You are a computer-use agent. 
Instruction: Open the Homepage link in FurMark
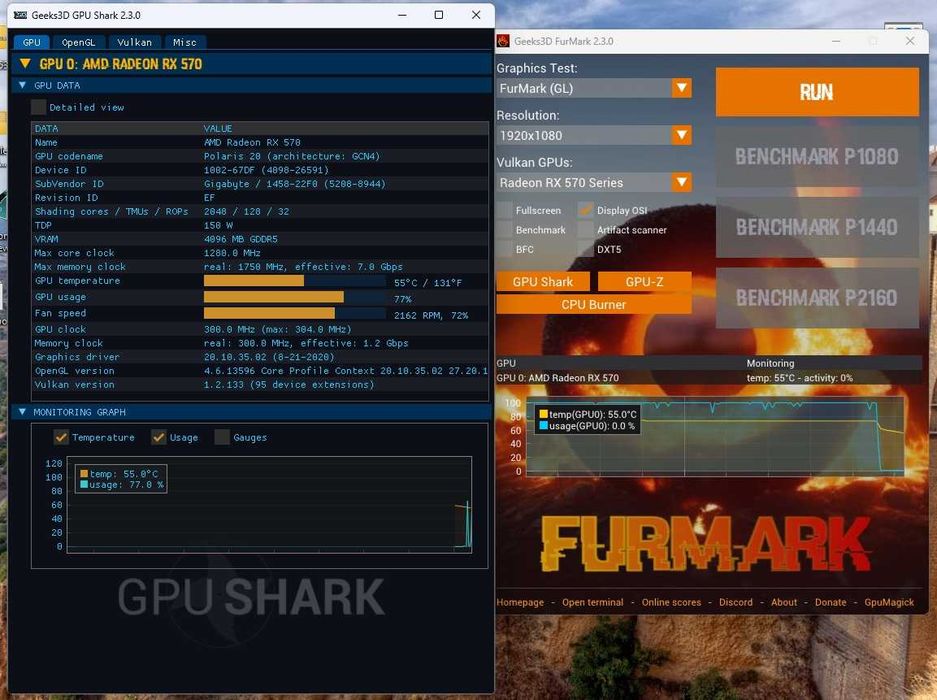520,603
